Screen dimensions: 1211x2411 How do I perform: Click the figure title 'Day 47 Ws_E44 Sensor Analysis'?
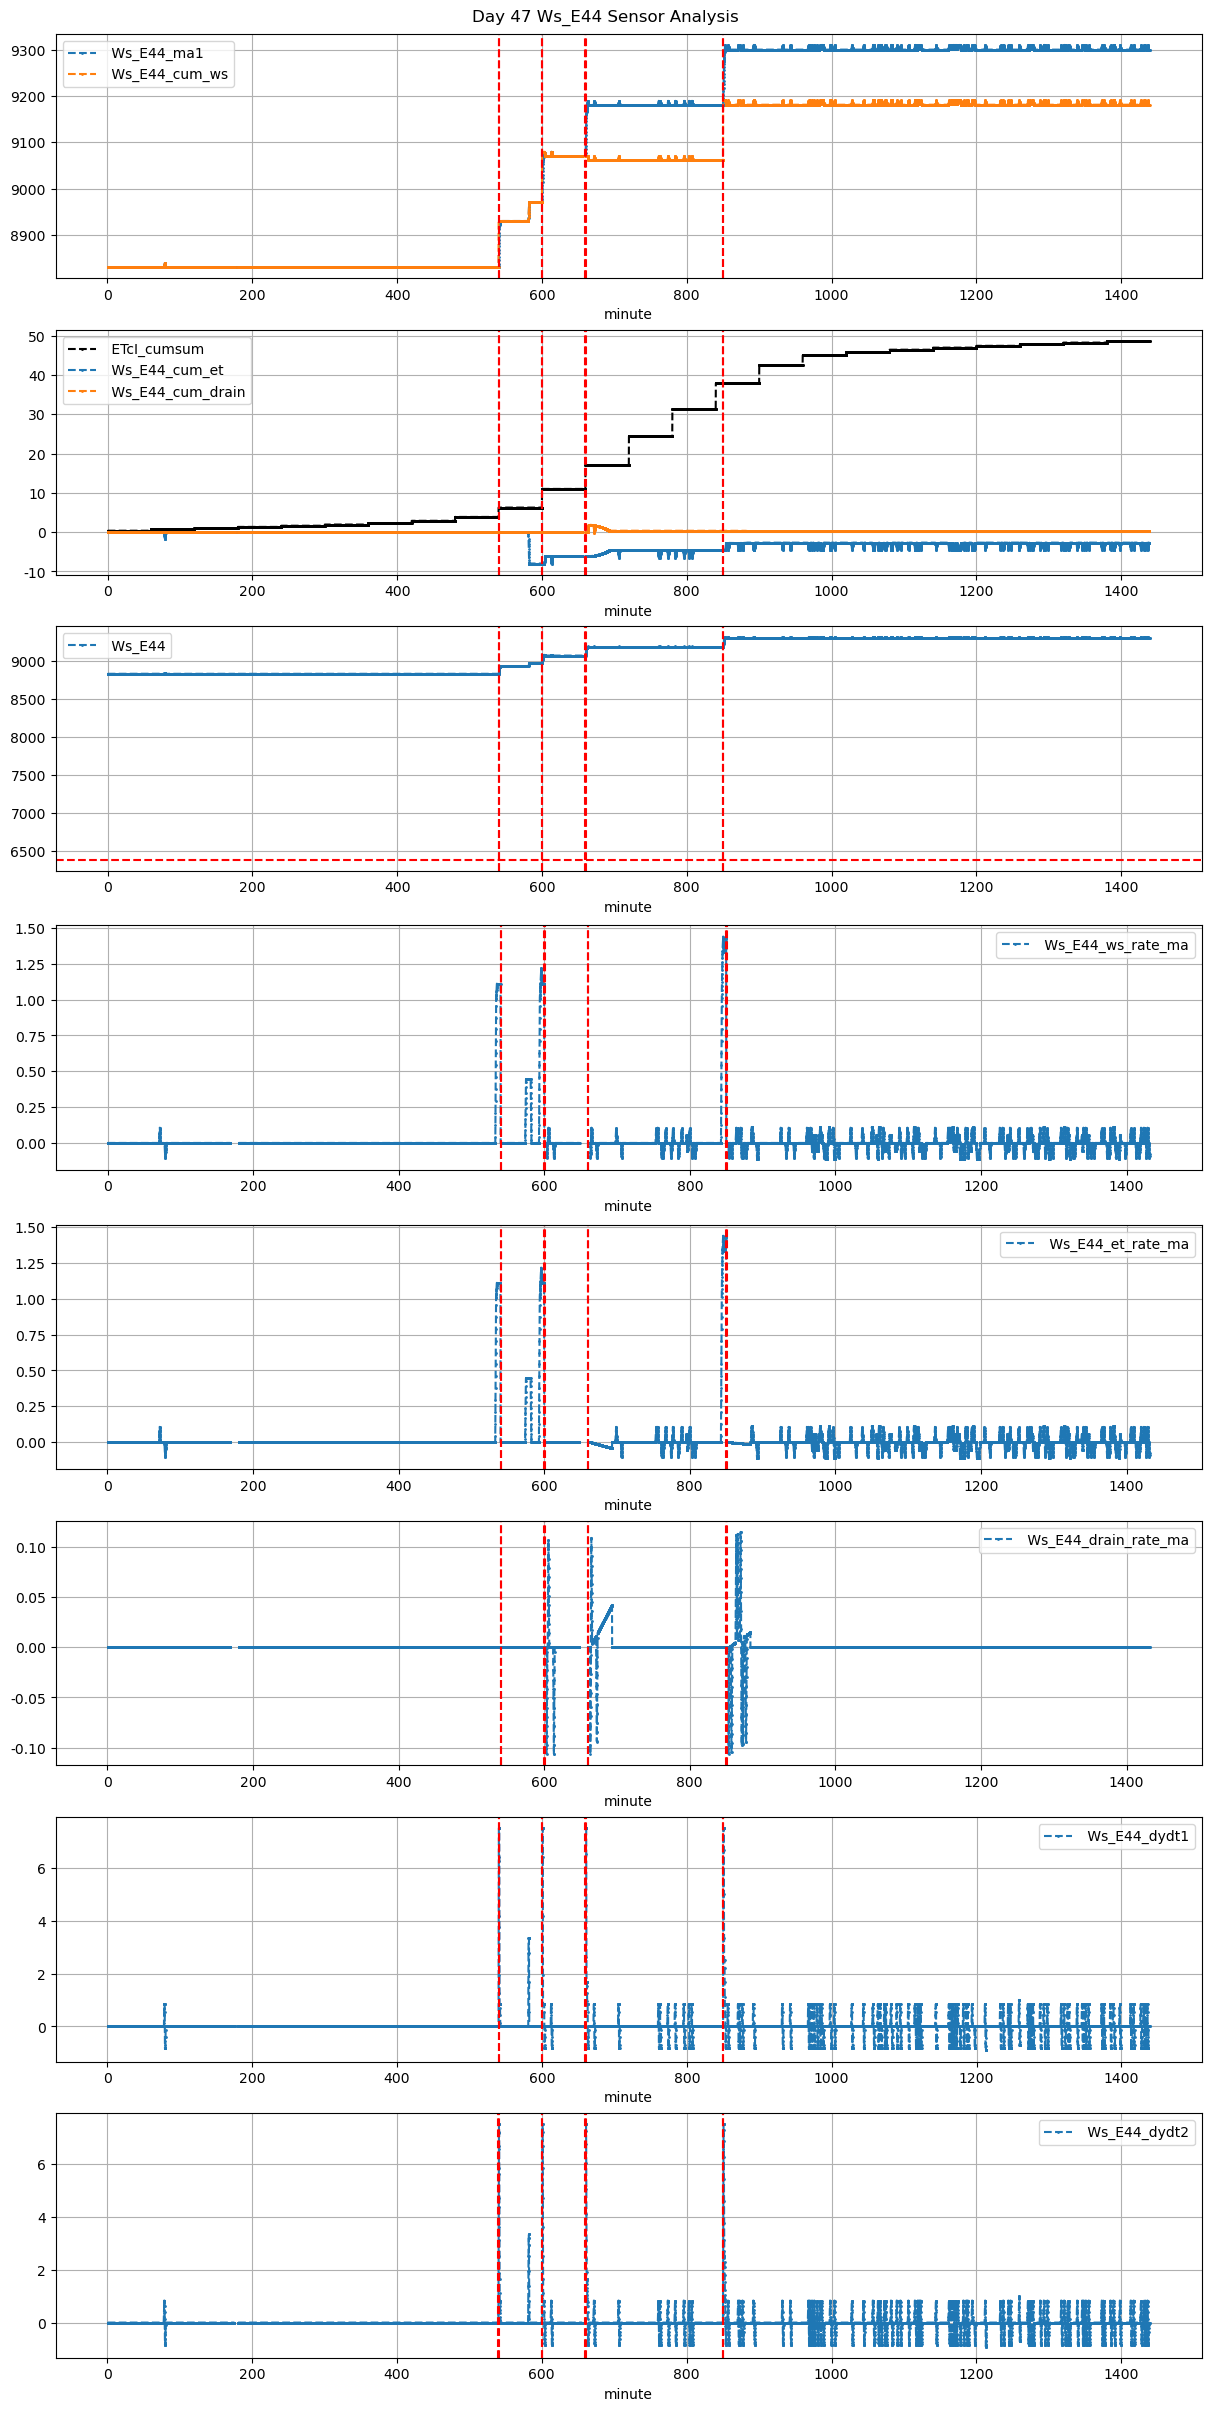point(605,17)
